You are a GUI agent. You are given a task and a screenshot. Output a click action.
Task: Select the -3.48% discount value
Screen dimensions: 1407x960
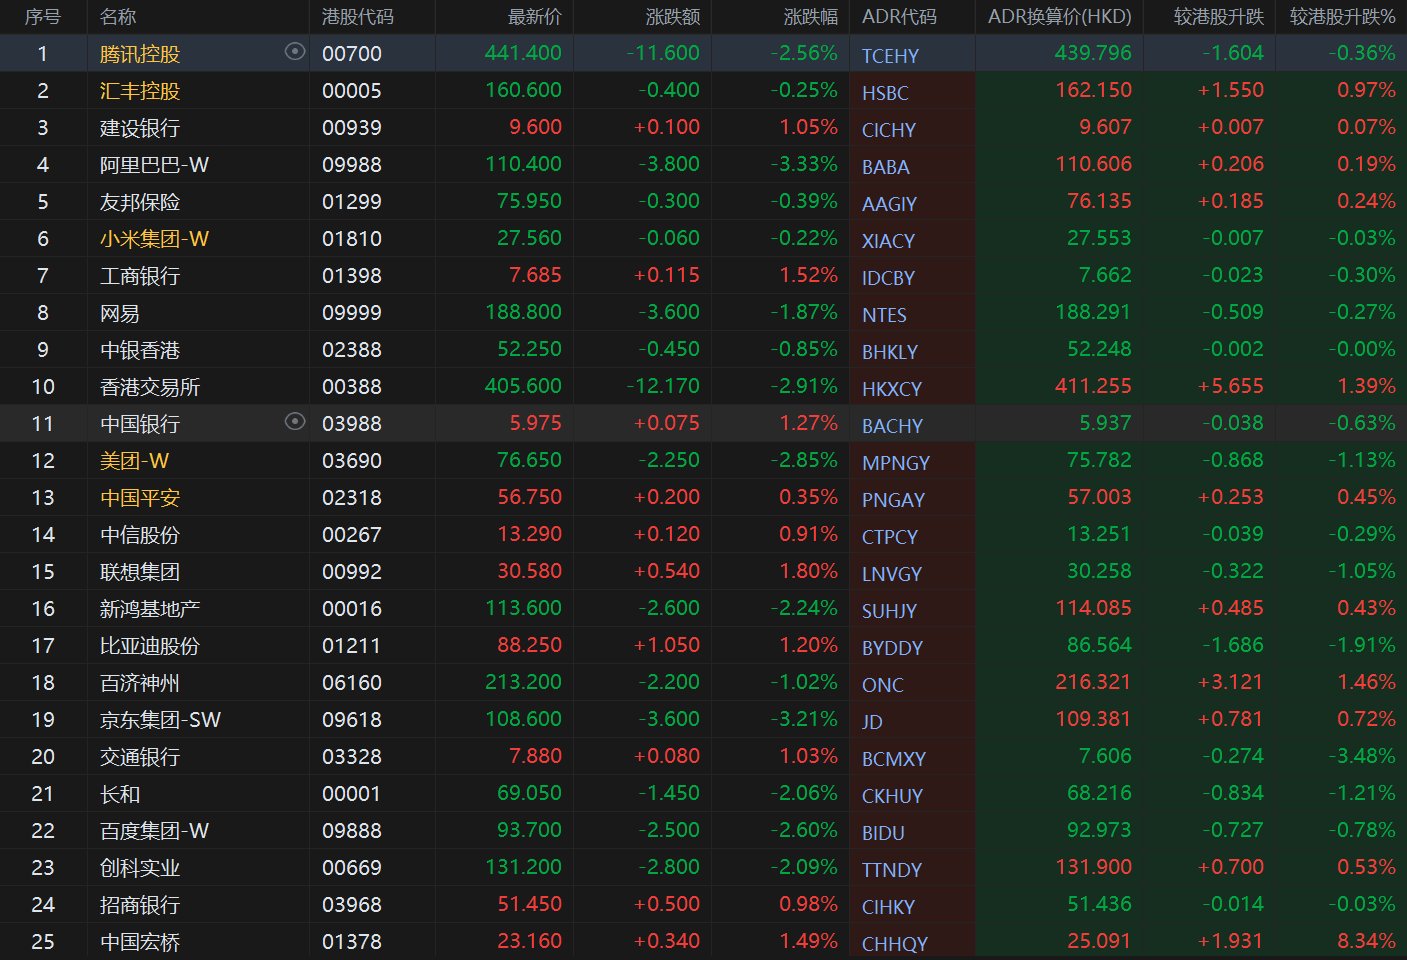(x=1362, y=756)
